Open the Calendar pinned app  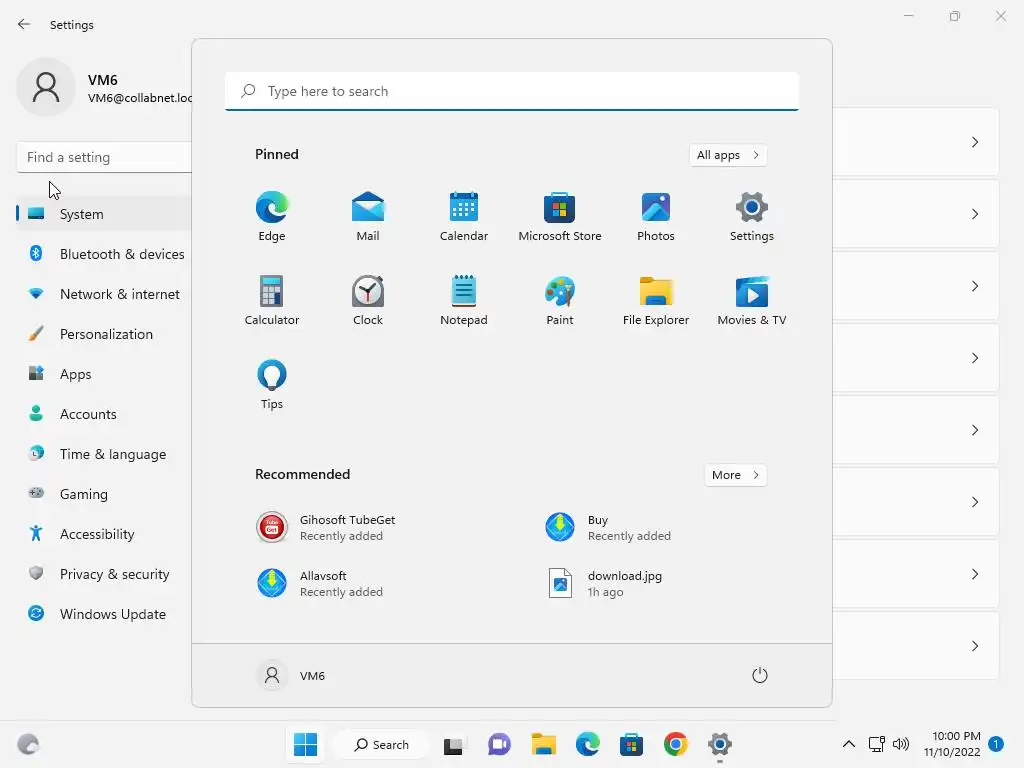pos(464,216)
